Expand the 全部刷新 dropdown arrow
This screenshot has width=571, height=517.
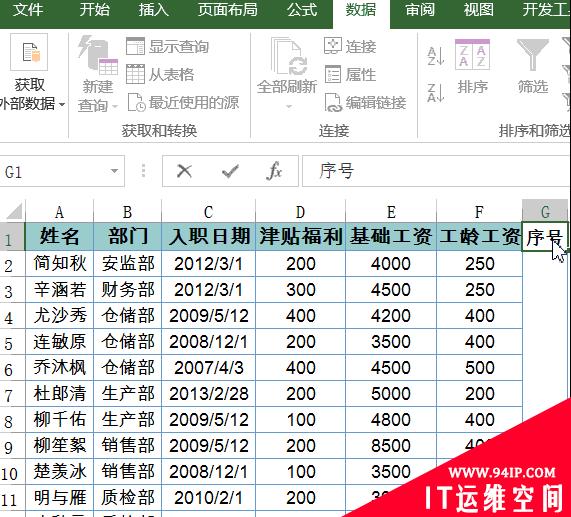point(289,107)
